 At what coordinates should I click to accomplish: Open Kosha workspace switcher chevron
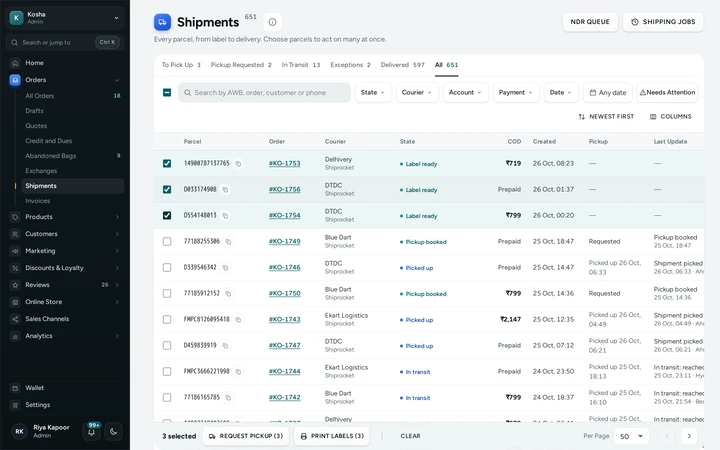click(116, 18)
